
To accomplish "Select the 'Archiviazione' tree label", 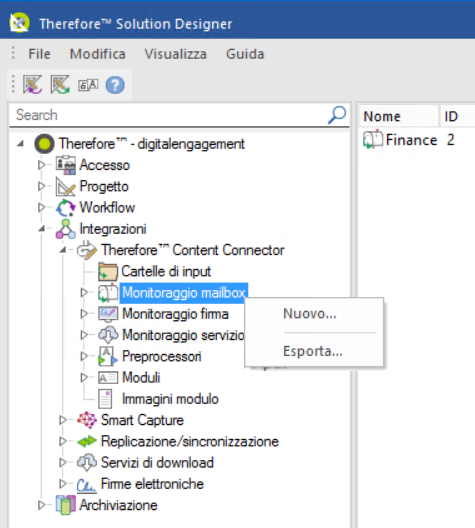I will (118, 505).
